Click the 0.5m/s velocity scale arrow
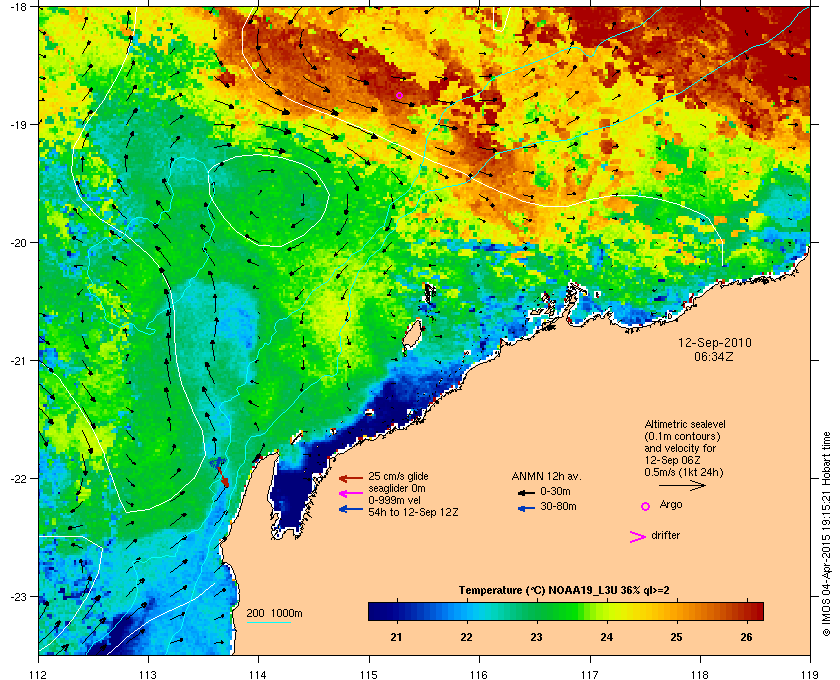 tap(682, 486)
